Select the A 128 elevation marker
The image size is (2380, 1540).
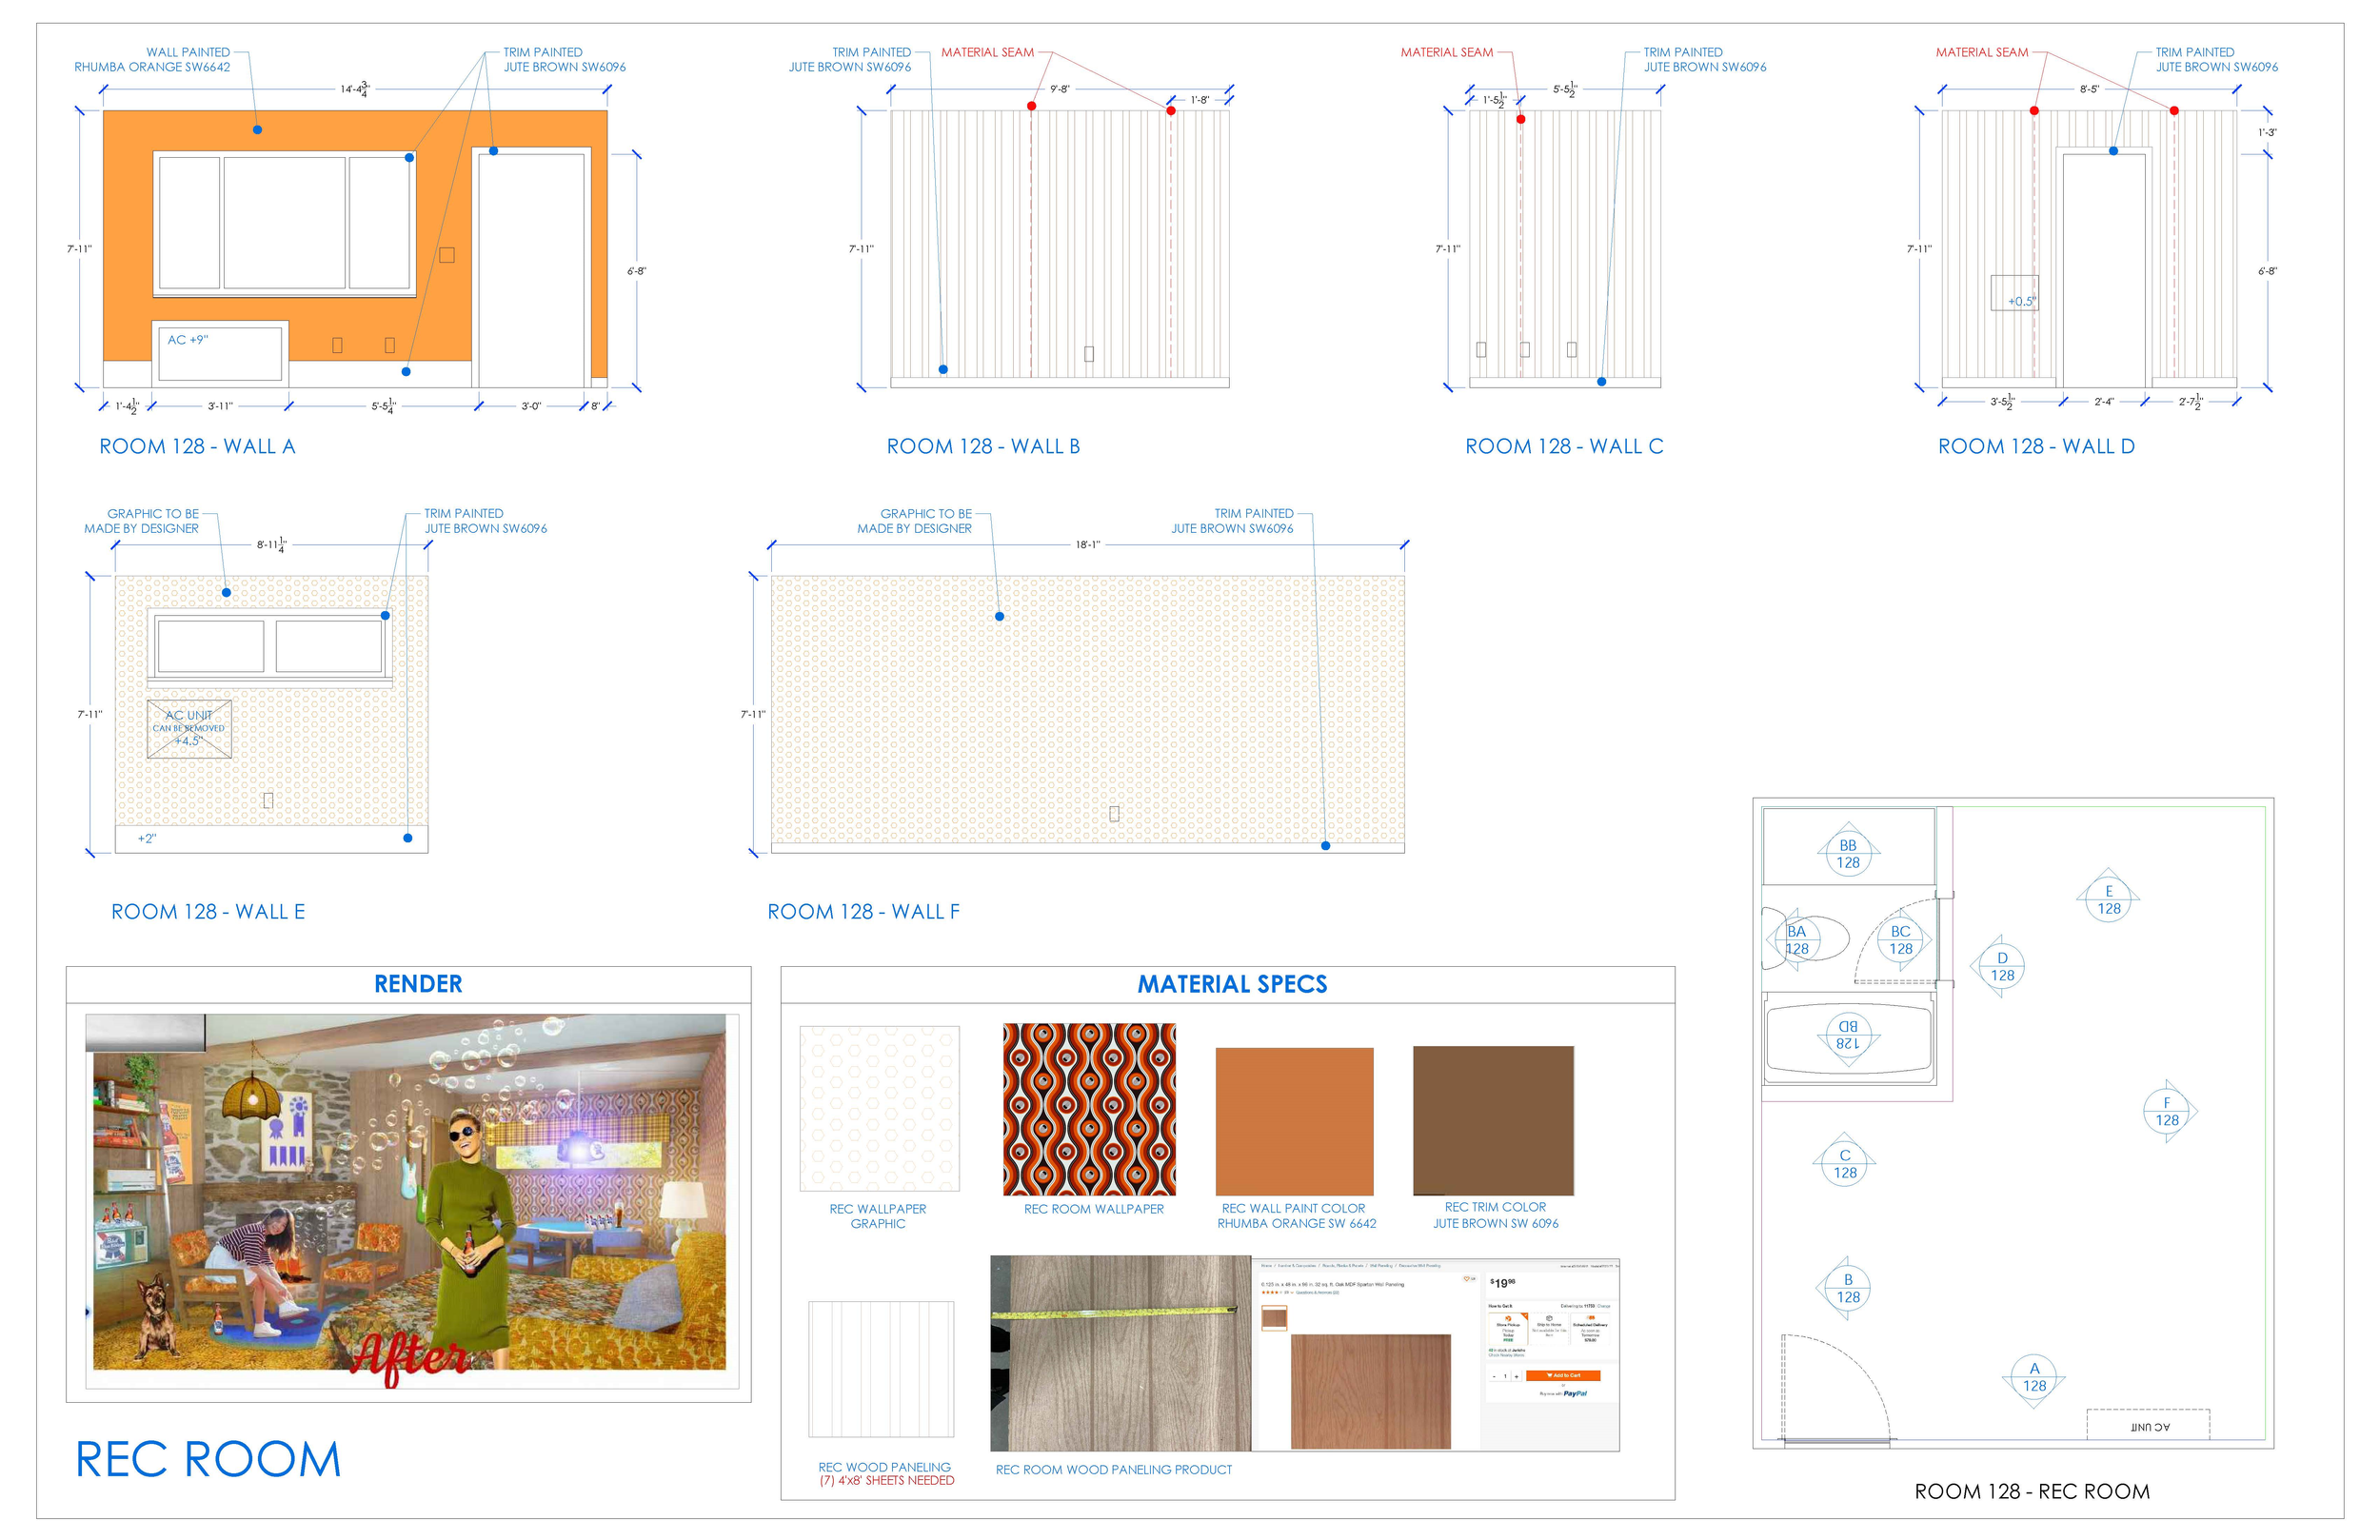pos(2034,1377)
